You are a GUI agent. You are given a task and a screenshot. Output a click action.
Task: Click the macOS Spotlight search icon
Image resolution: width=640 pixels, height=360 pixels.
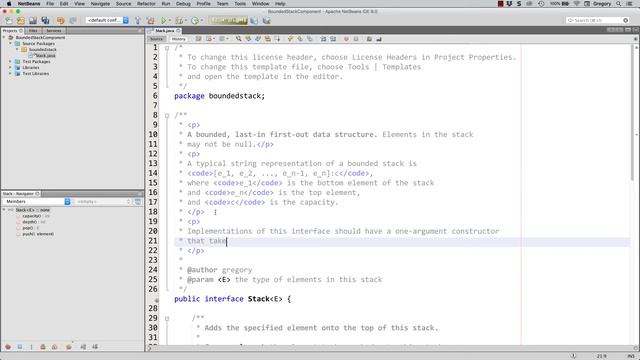pyautogui.click(x=619, y=4)
